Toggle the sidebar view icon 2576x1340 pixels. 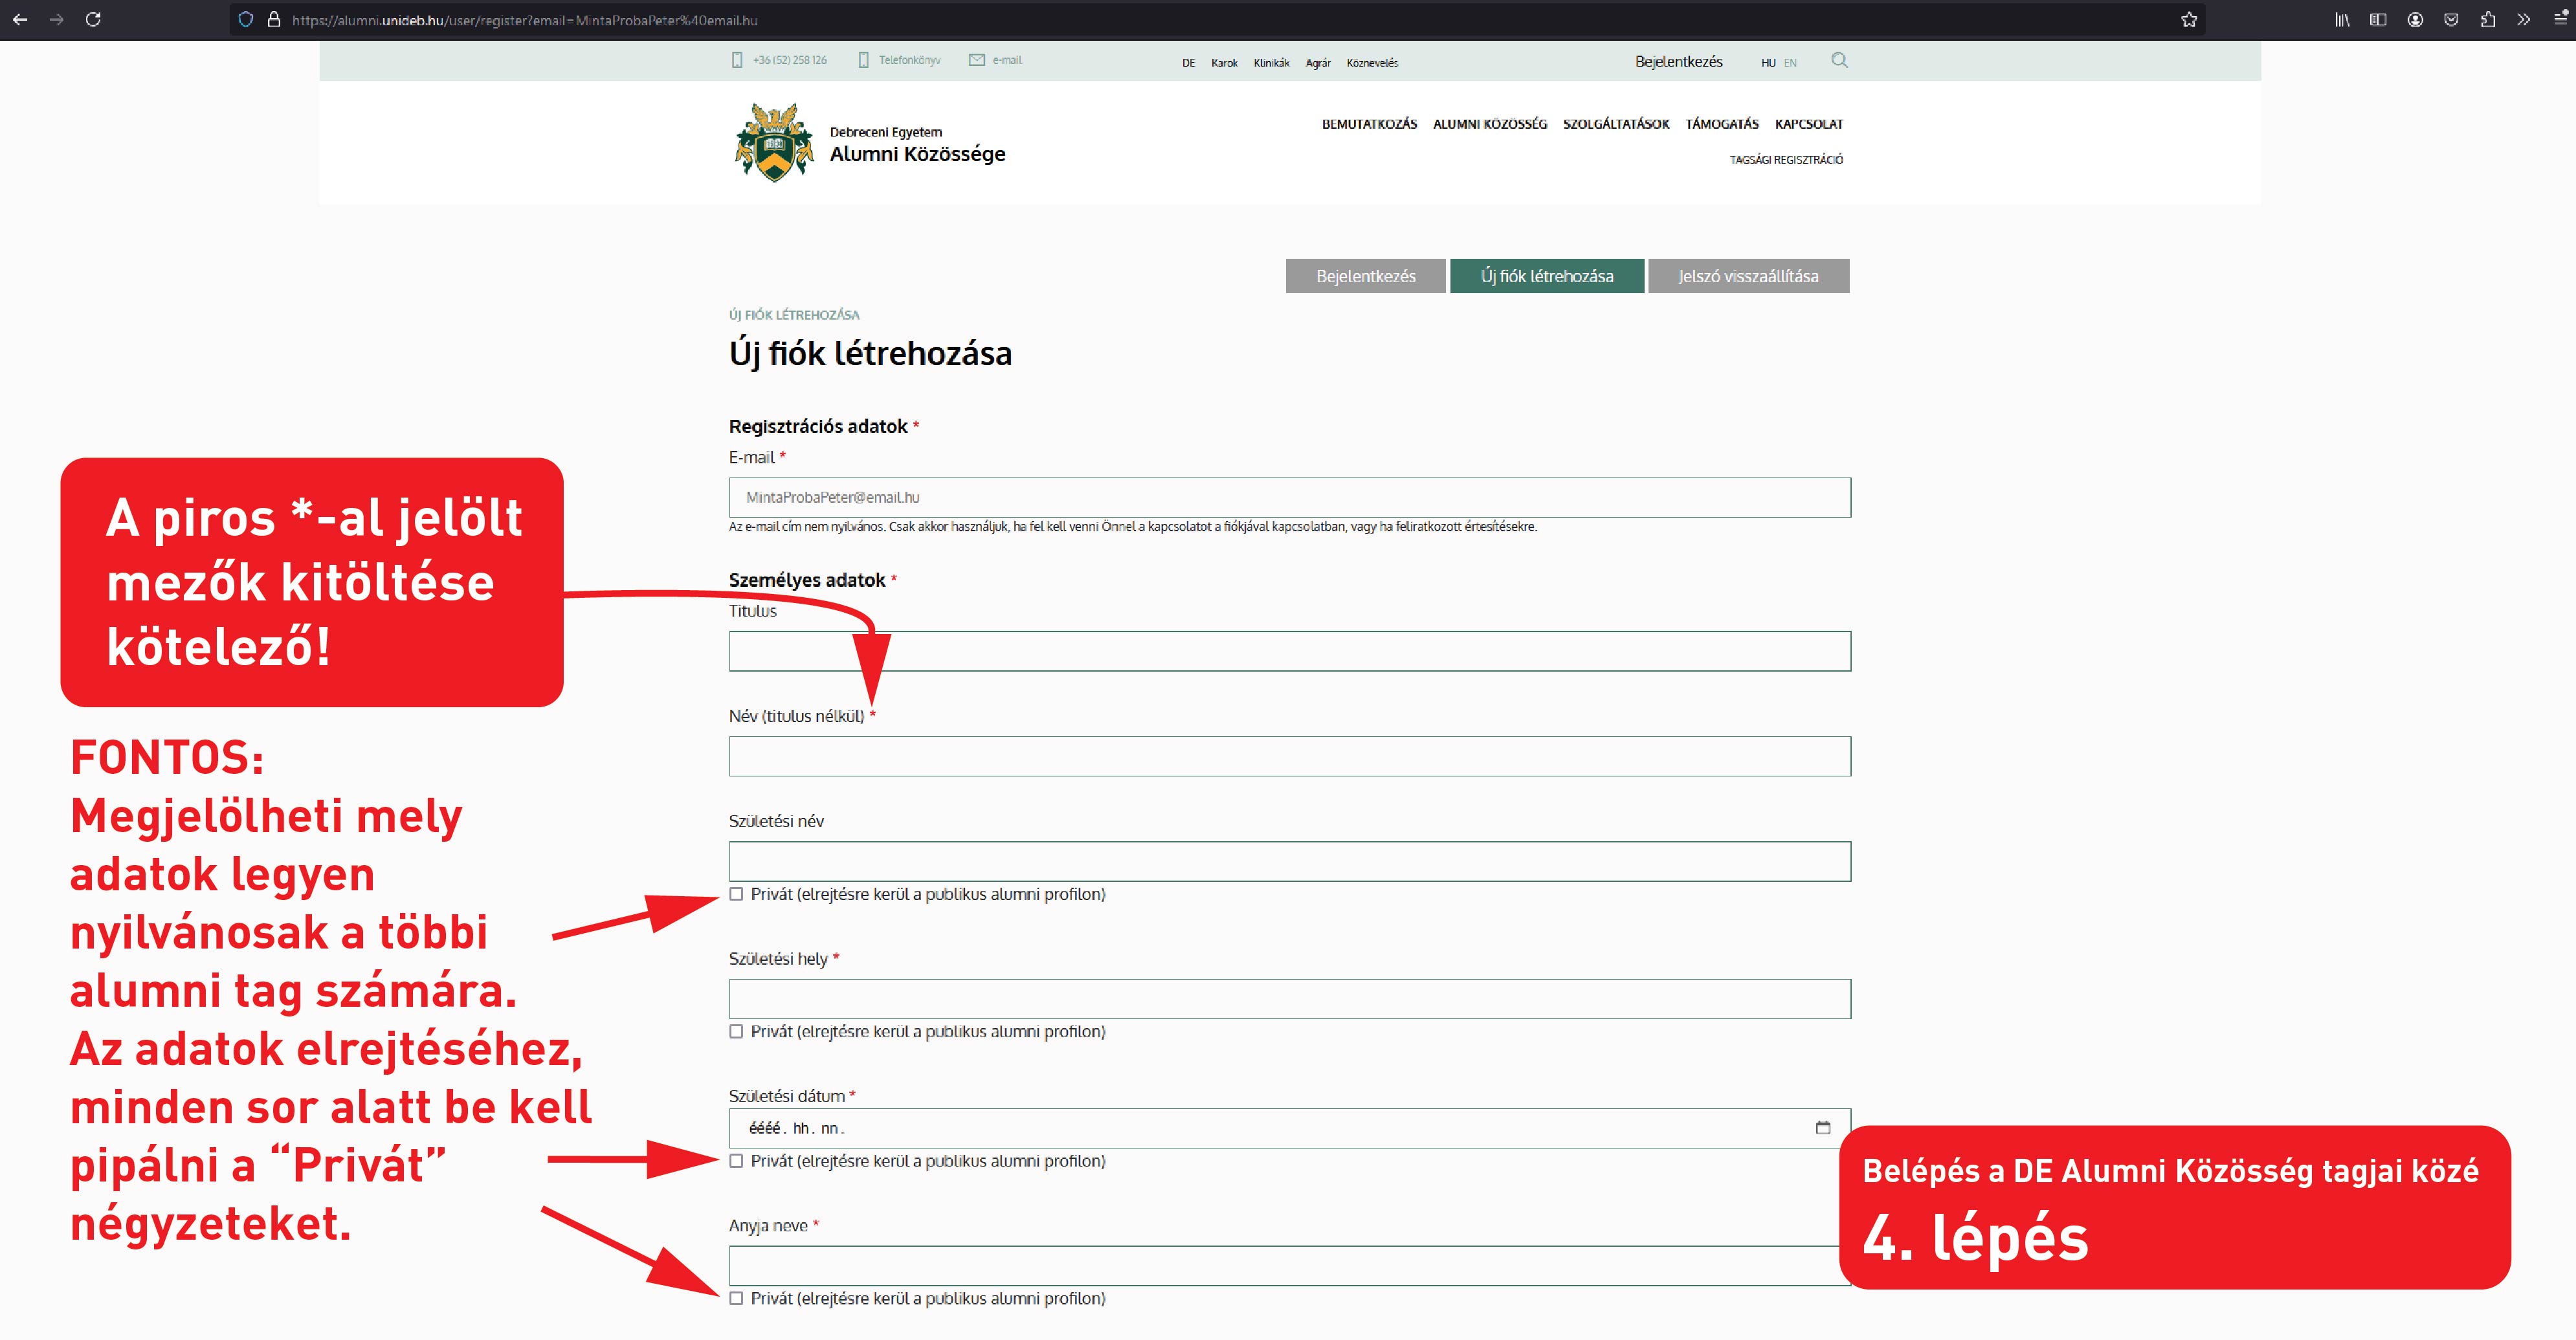(x=2378, y=19)
